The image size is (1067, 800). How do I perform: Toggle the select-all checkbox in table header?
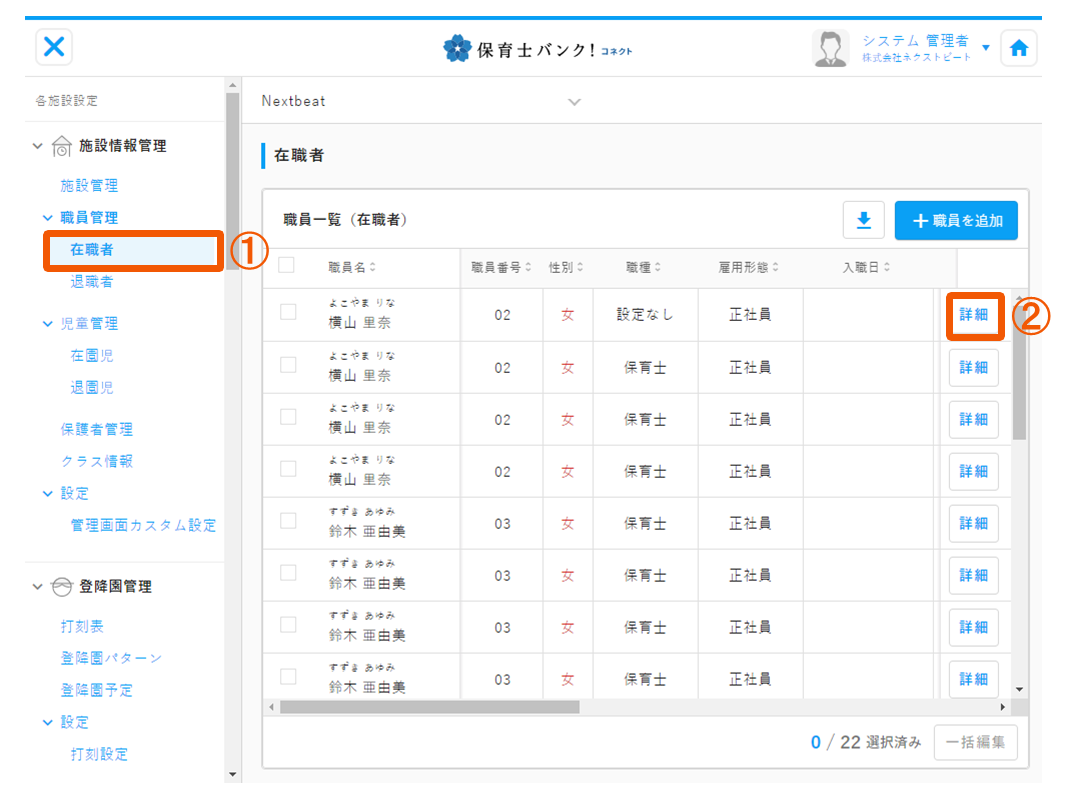(x=287, y=265)
